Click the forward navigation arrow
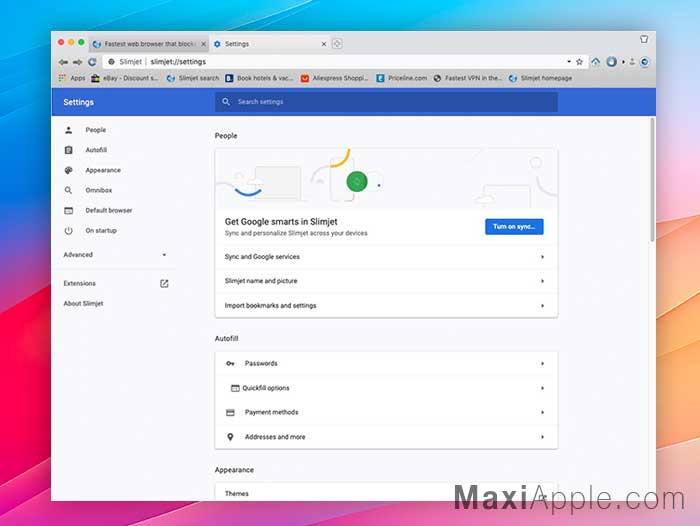This screenshot has width=700, height=526. 78,62
